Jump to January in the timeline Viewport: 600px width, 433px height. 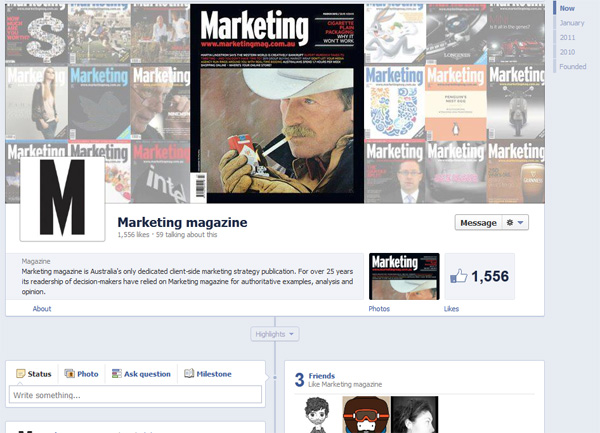point(572,23)
